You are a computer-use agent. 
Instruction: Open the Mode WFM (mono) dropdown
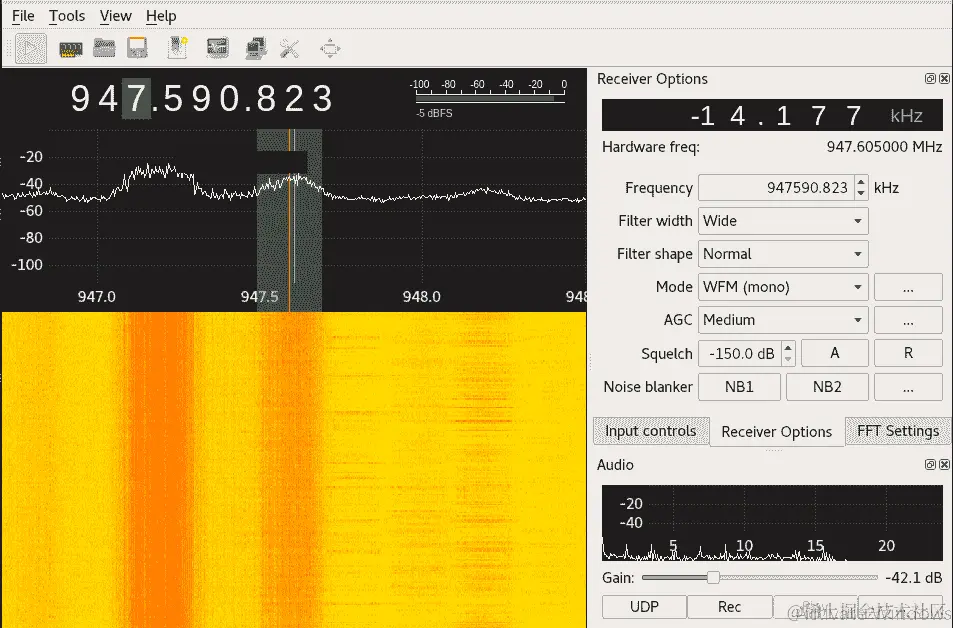pyautogui.click(x=783, y=287)
